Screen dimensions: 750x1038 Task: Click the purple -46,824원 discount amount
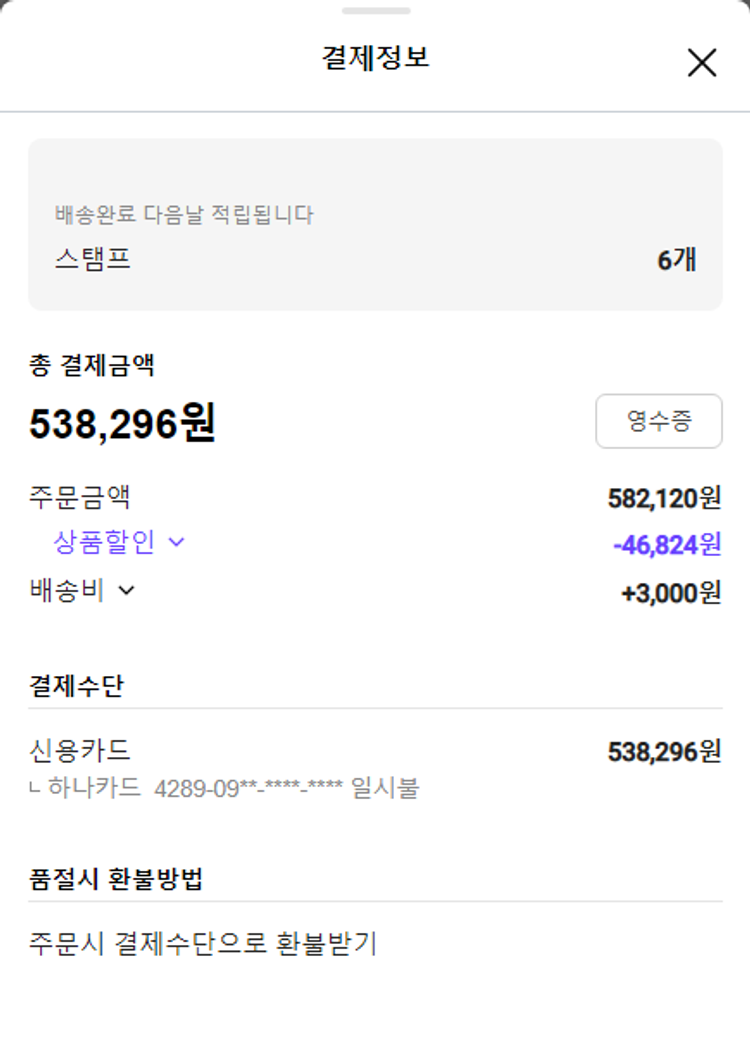[x=666, y=544]
